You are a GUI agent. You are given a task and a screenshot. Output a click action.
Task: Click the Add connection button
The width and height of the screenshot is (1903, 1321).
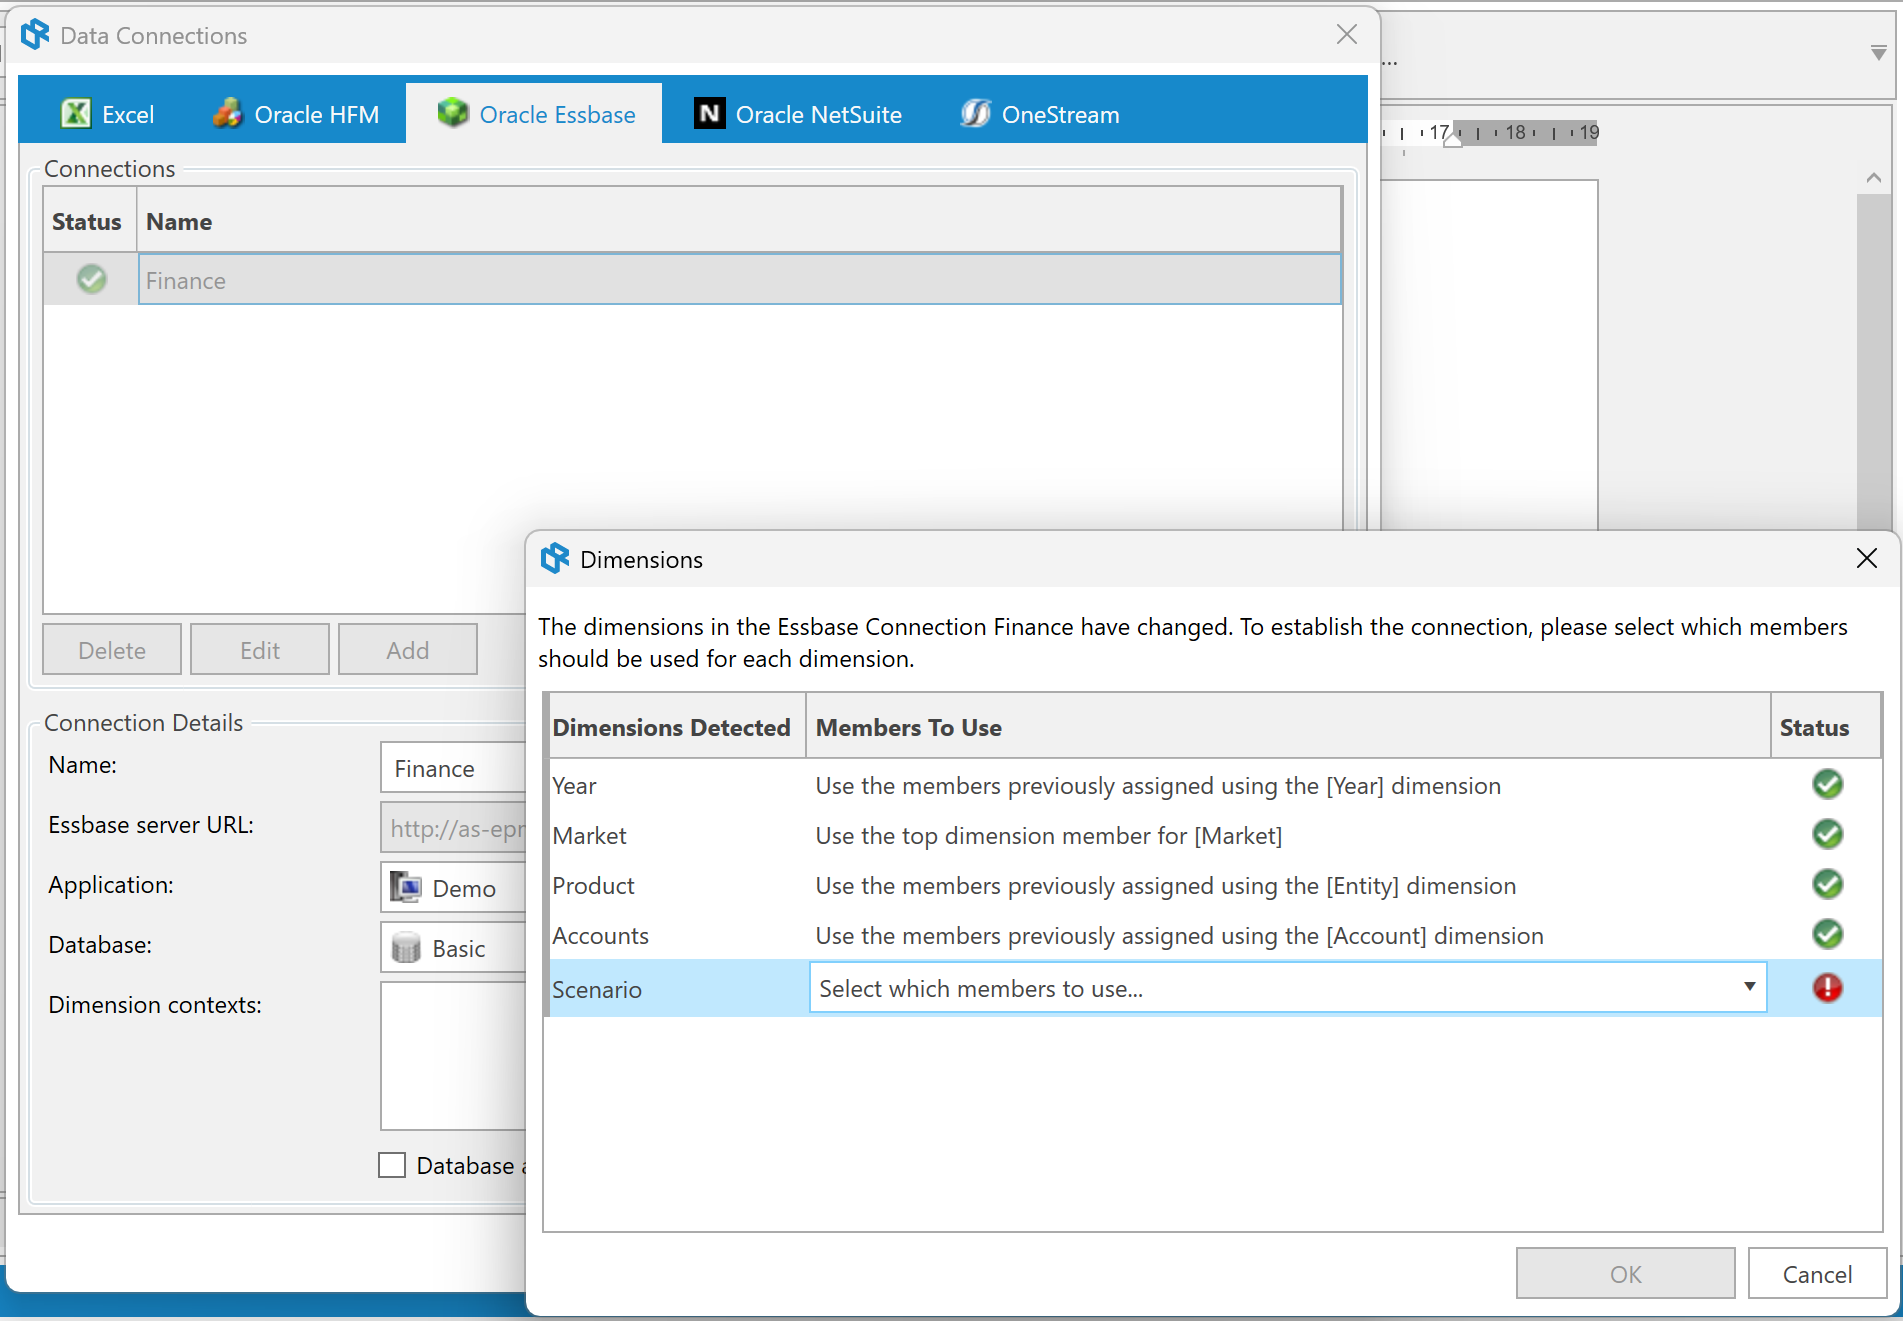tap(408, 650)
